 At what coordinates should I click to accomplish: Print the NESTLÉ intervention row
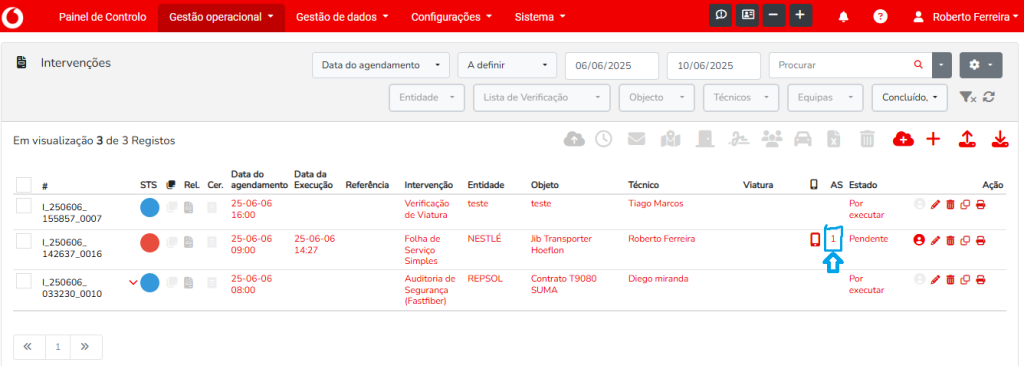[980, 241]
